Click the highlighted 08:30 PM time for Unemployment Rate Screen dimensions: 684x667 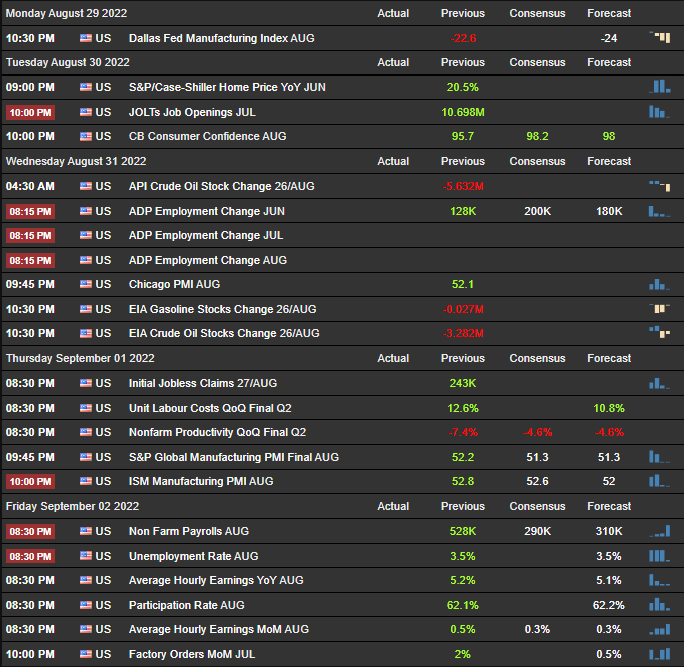point(30,556)
